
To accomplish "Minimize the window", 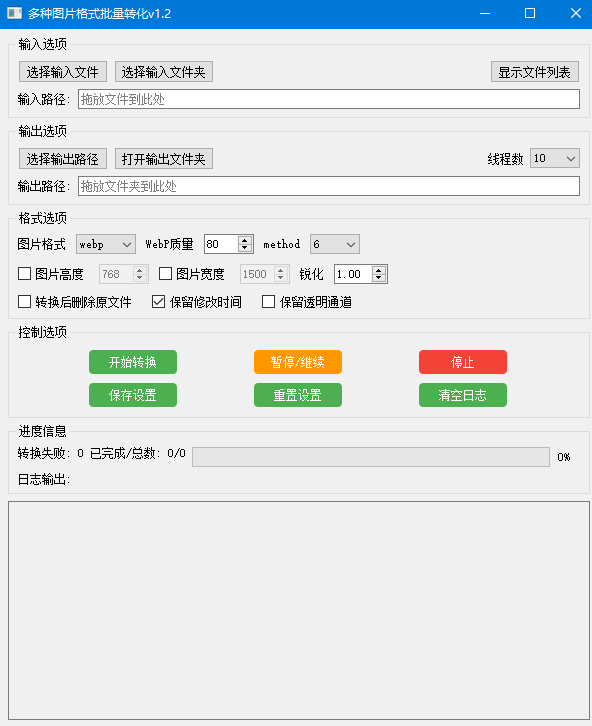I will pyautogui.click(x=485, y=13).
